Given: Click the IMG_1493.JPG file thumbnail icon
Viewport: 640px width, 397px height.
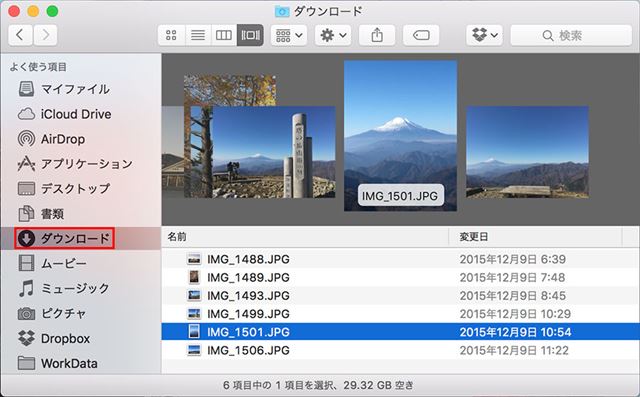Looking at the screenshot, I should 194,295.
